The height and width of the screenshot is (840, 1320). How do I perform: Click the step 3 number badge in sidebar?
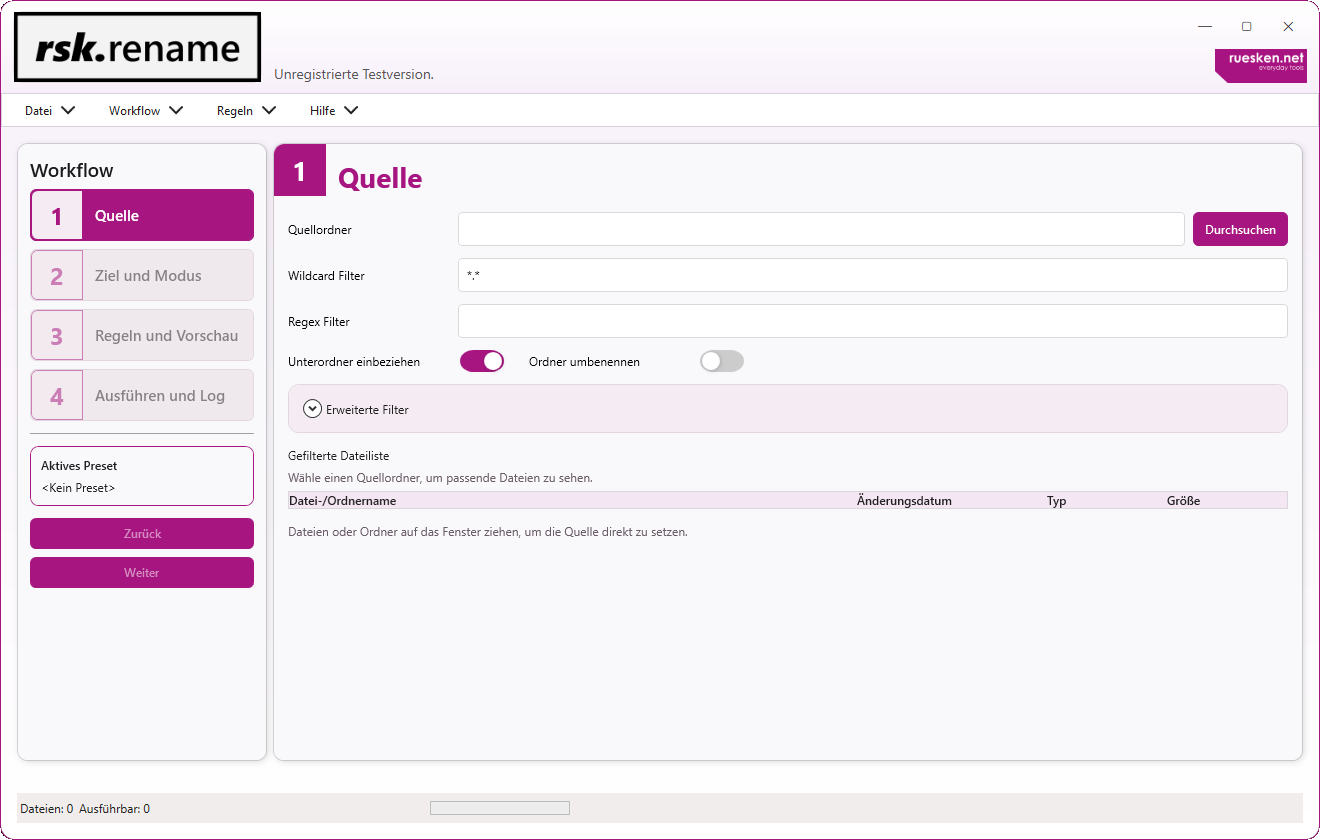(57, 336)
